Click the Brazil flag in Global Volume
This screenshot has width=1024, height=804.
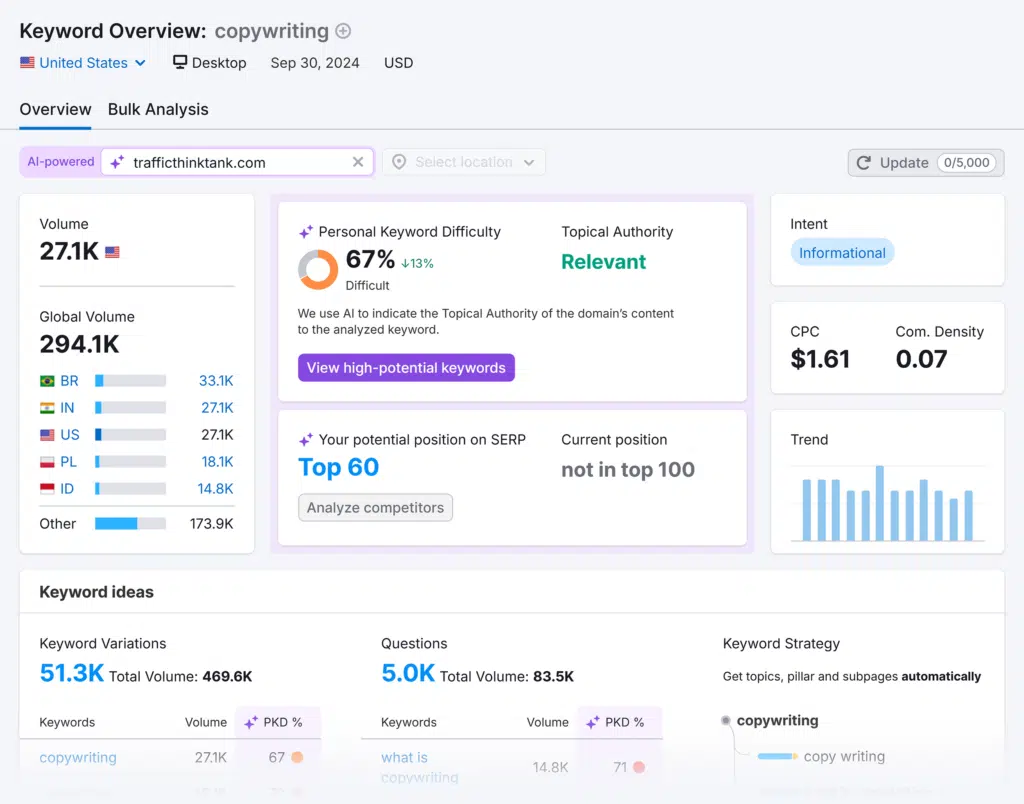coord(47,381)
